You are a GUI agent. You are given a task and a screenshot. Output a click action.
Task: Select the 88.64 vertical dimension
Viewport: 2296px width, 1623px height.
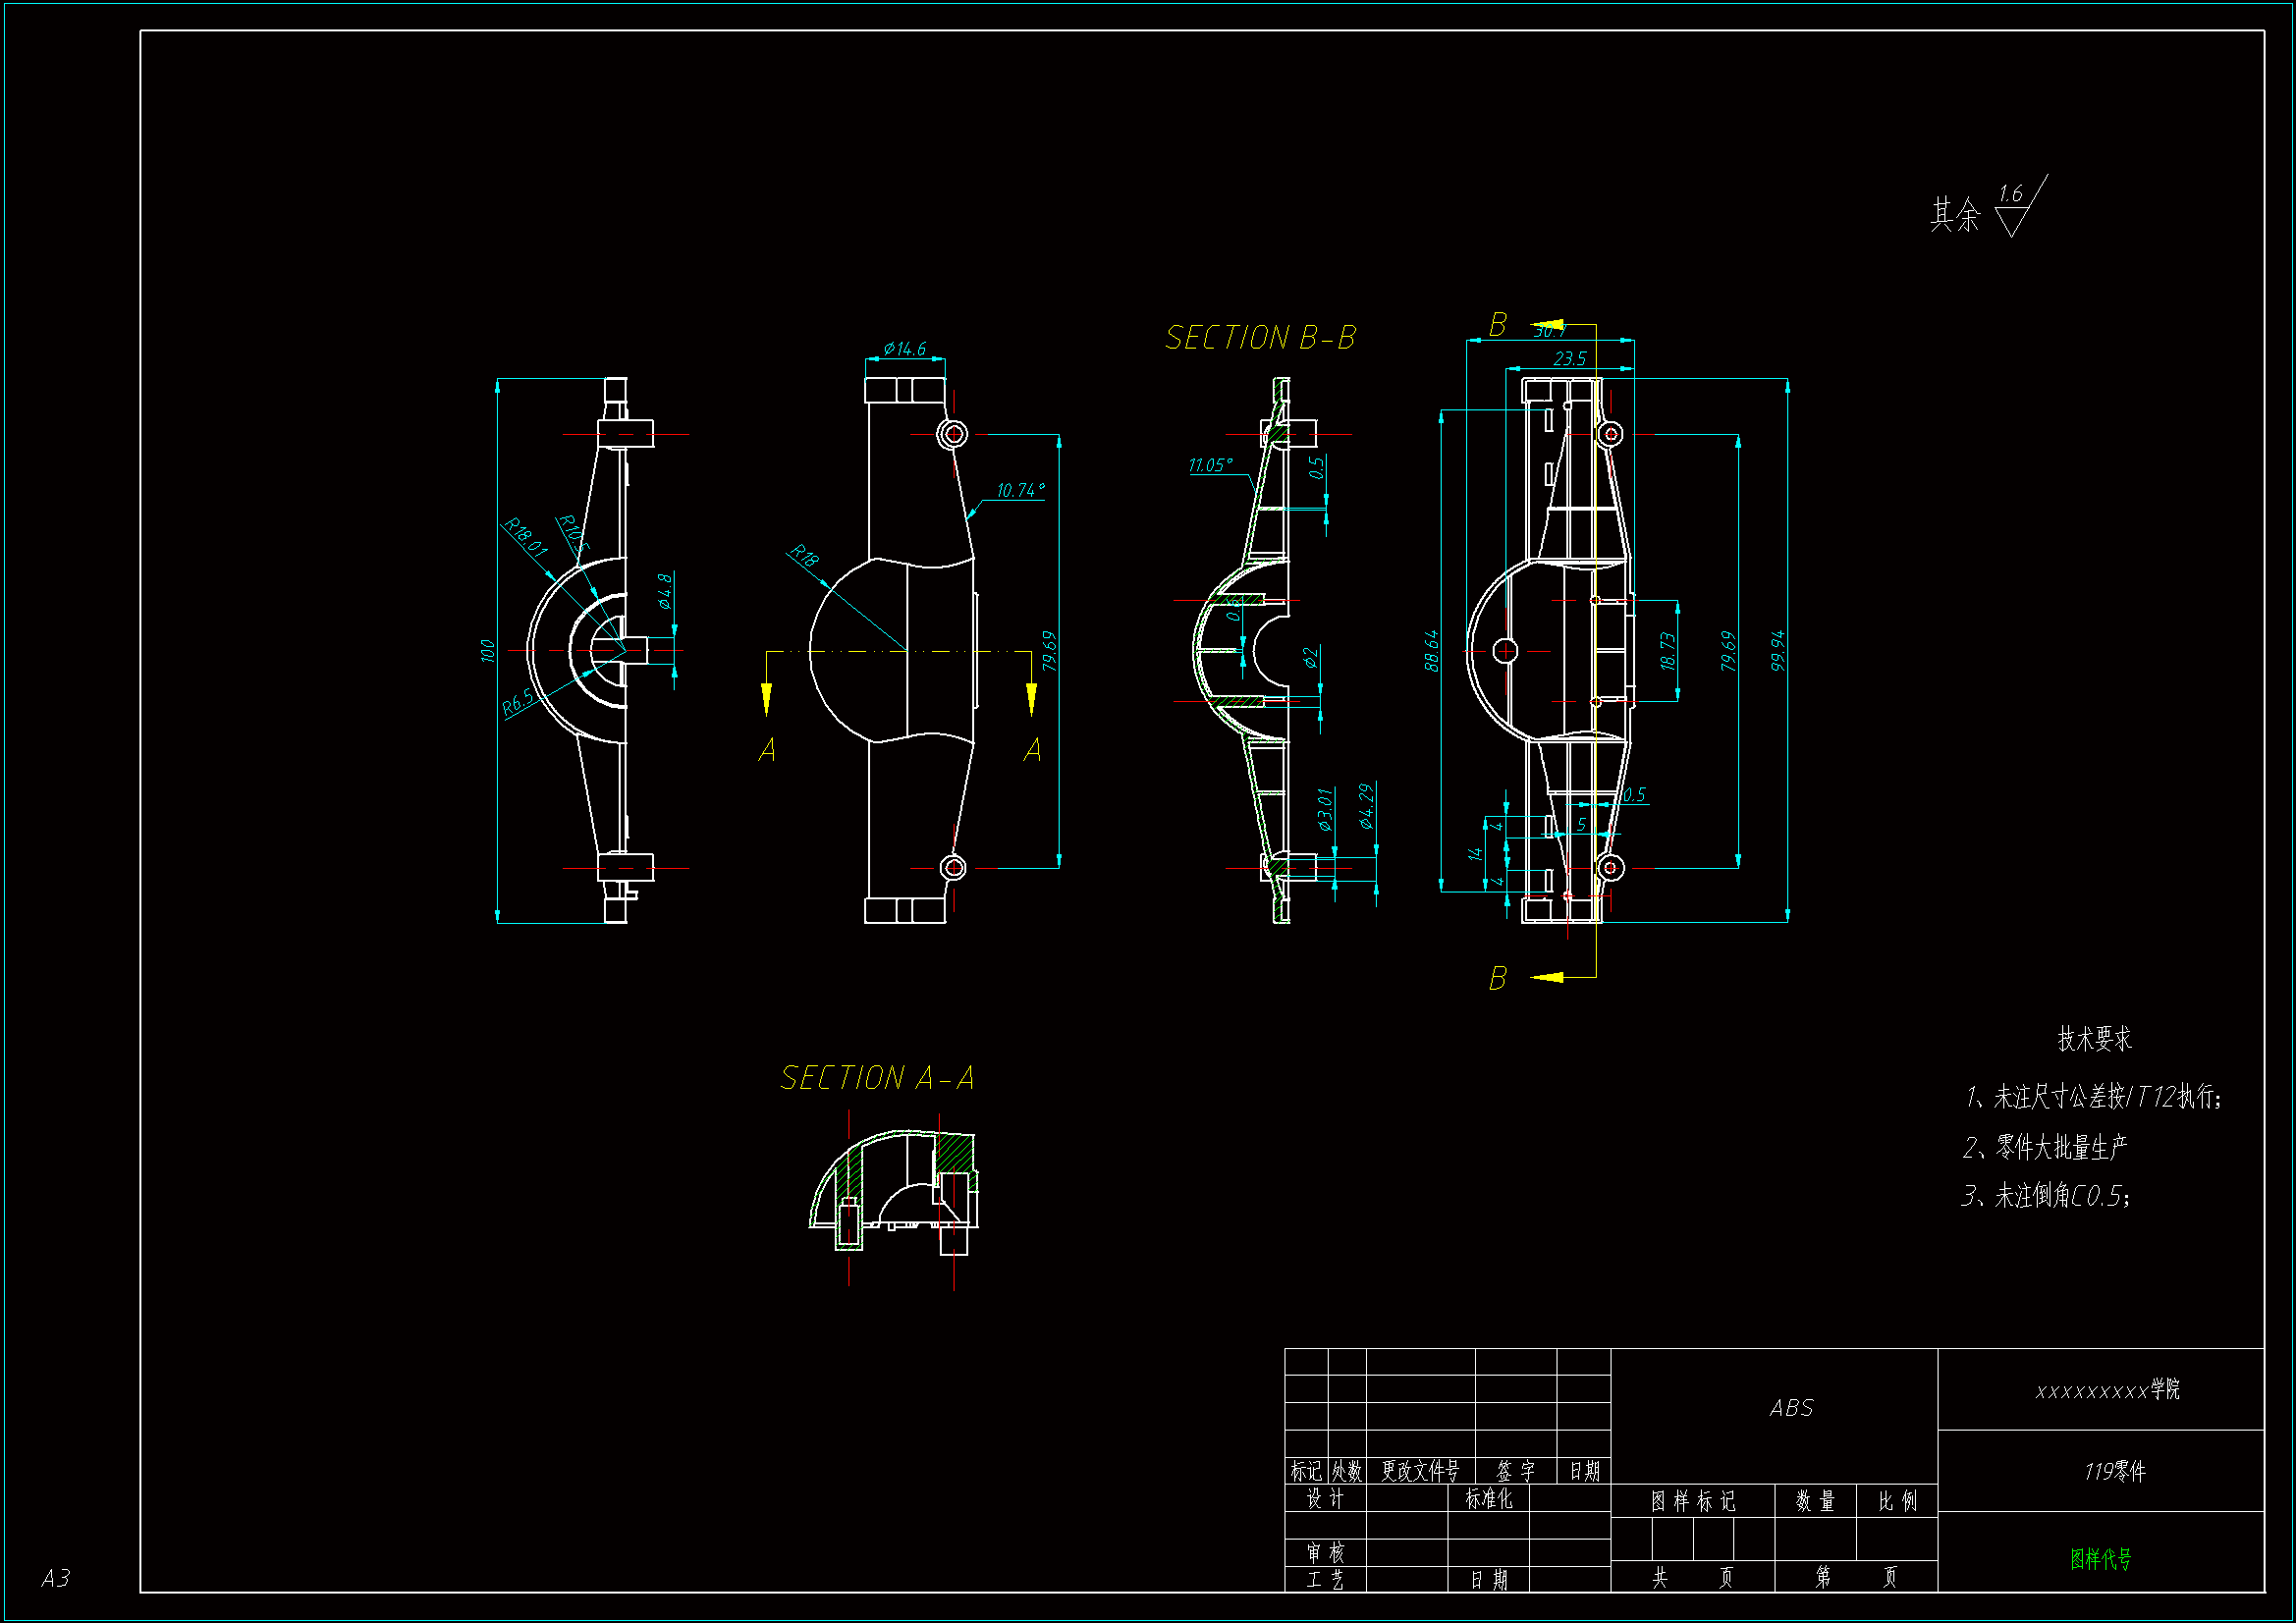(1432, 650)
